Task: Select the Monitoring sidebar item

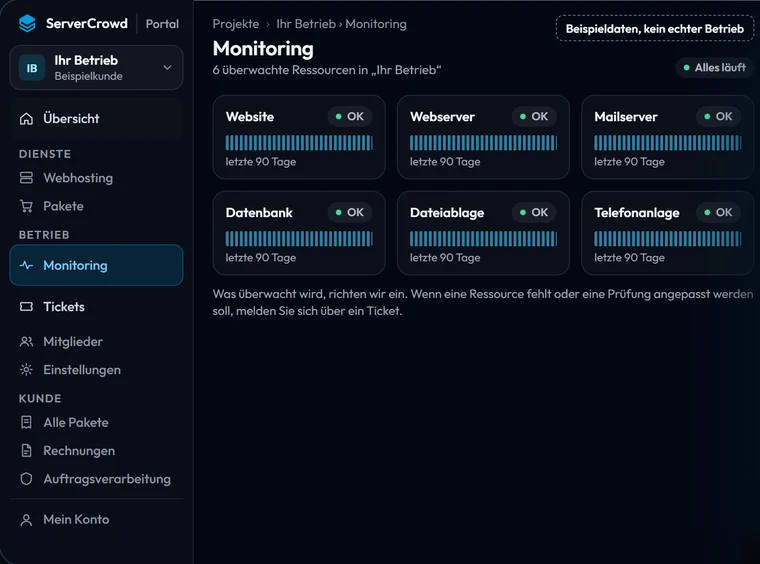Action: [96, 266]
